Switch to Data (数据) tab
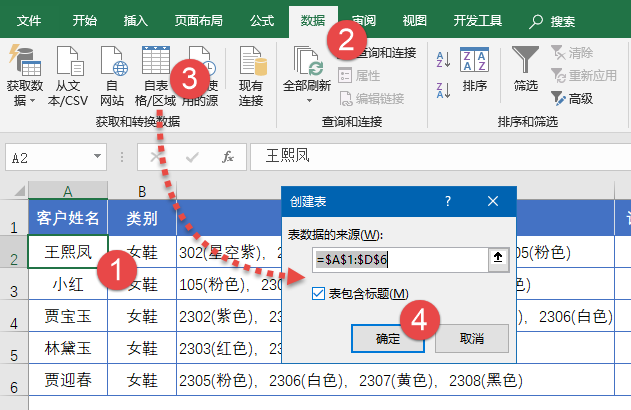 pyautogui.click(x=313, y=21)
